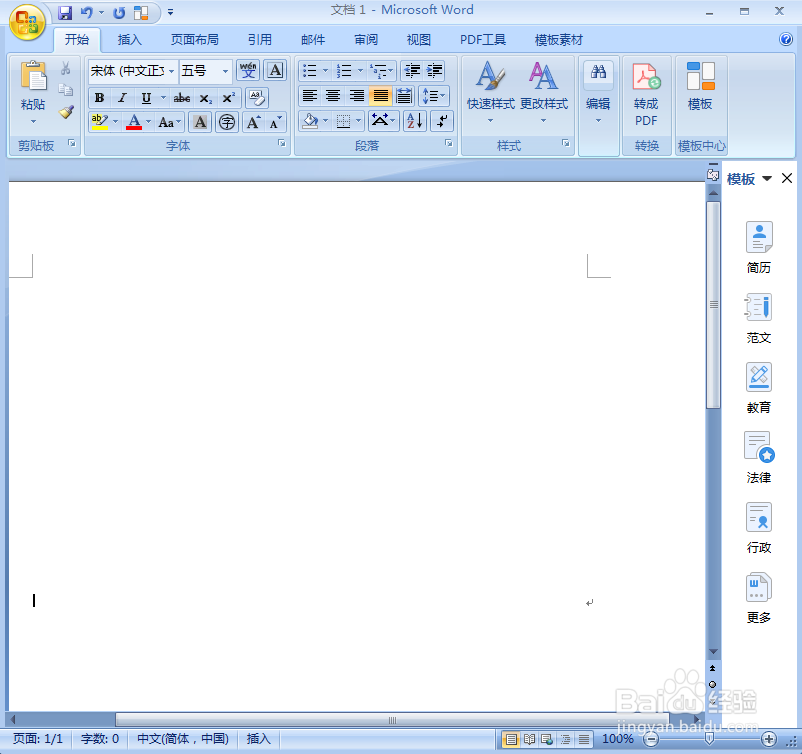Open 法律 legal templates in side panel

[x=759, y=458]
